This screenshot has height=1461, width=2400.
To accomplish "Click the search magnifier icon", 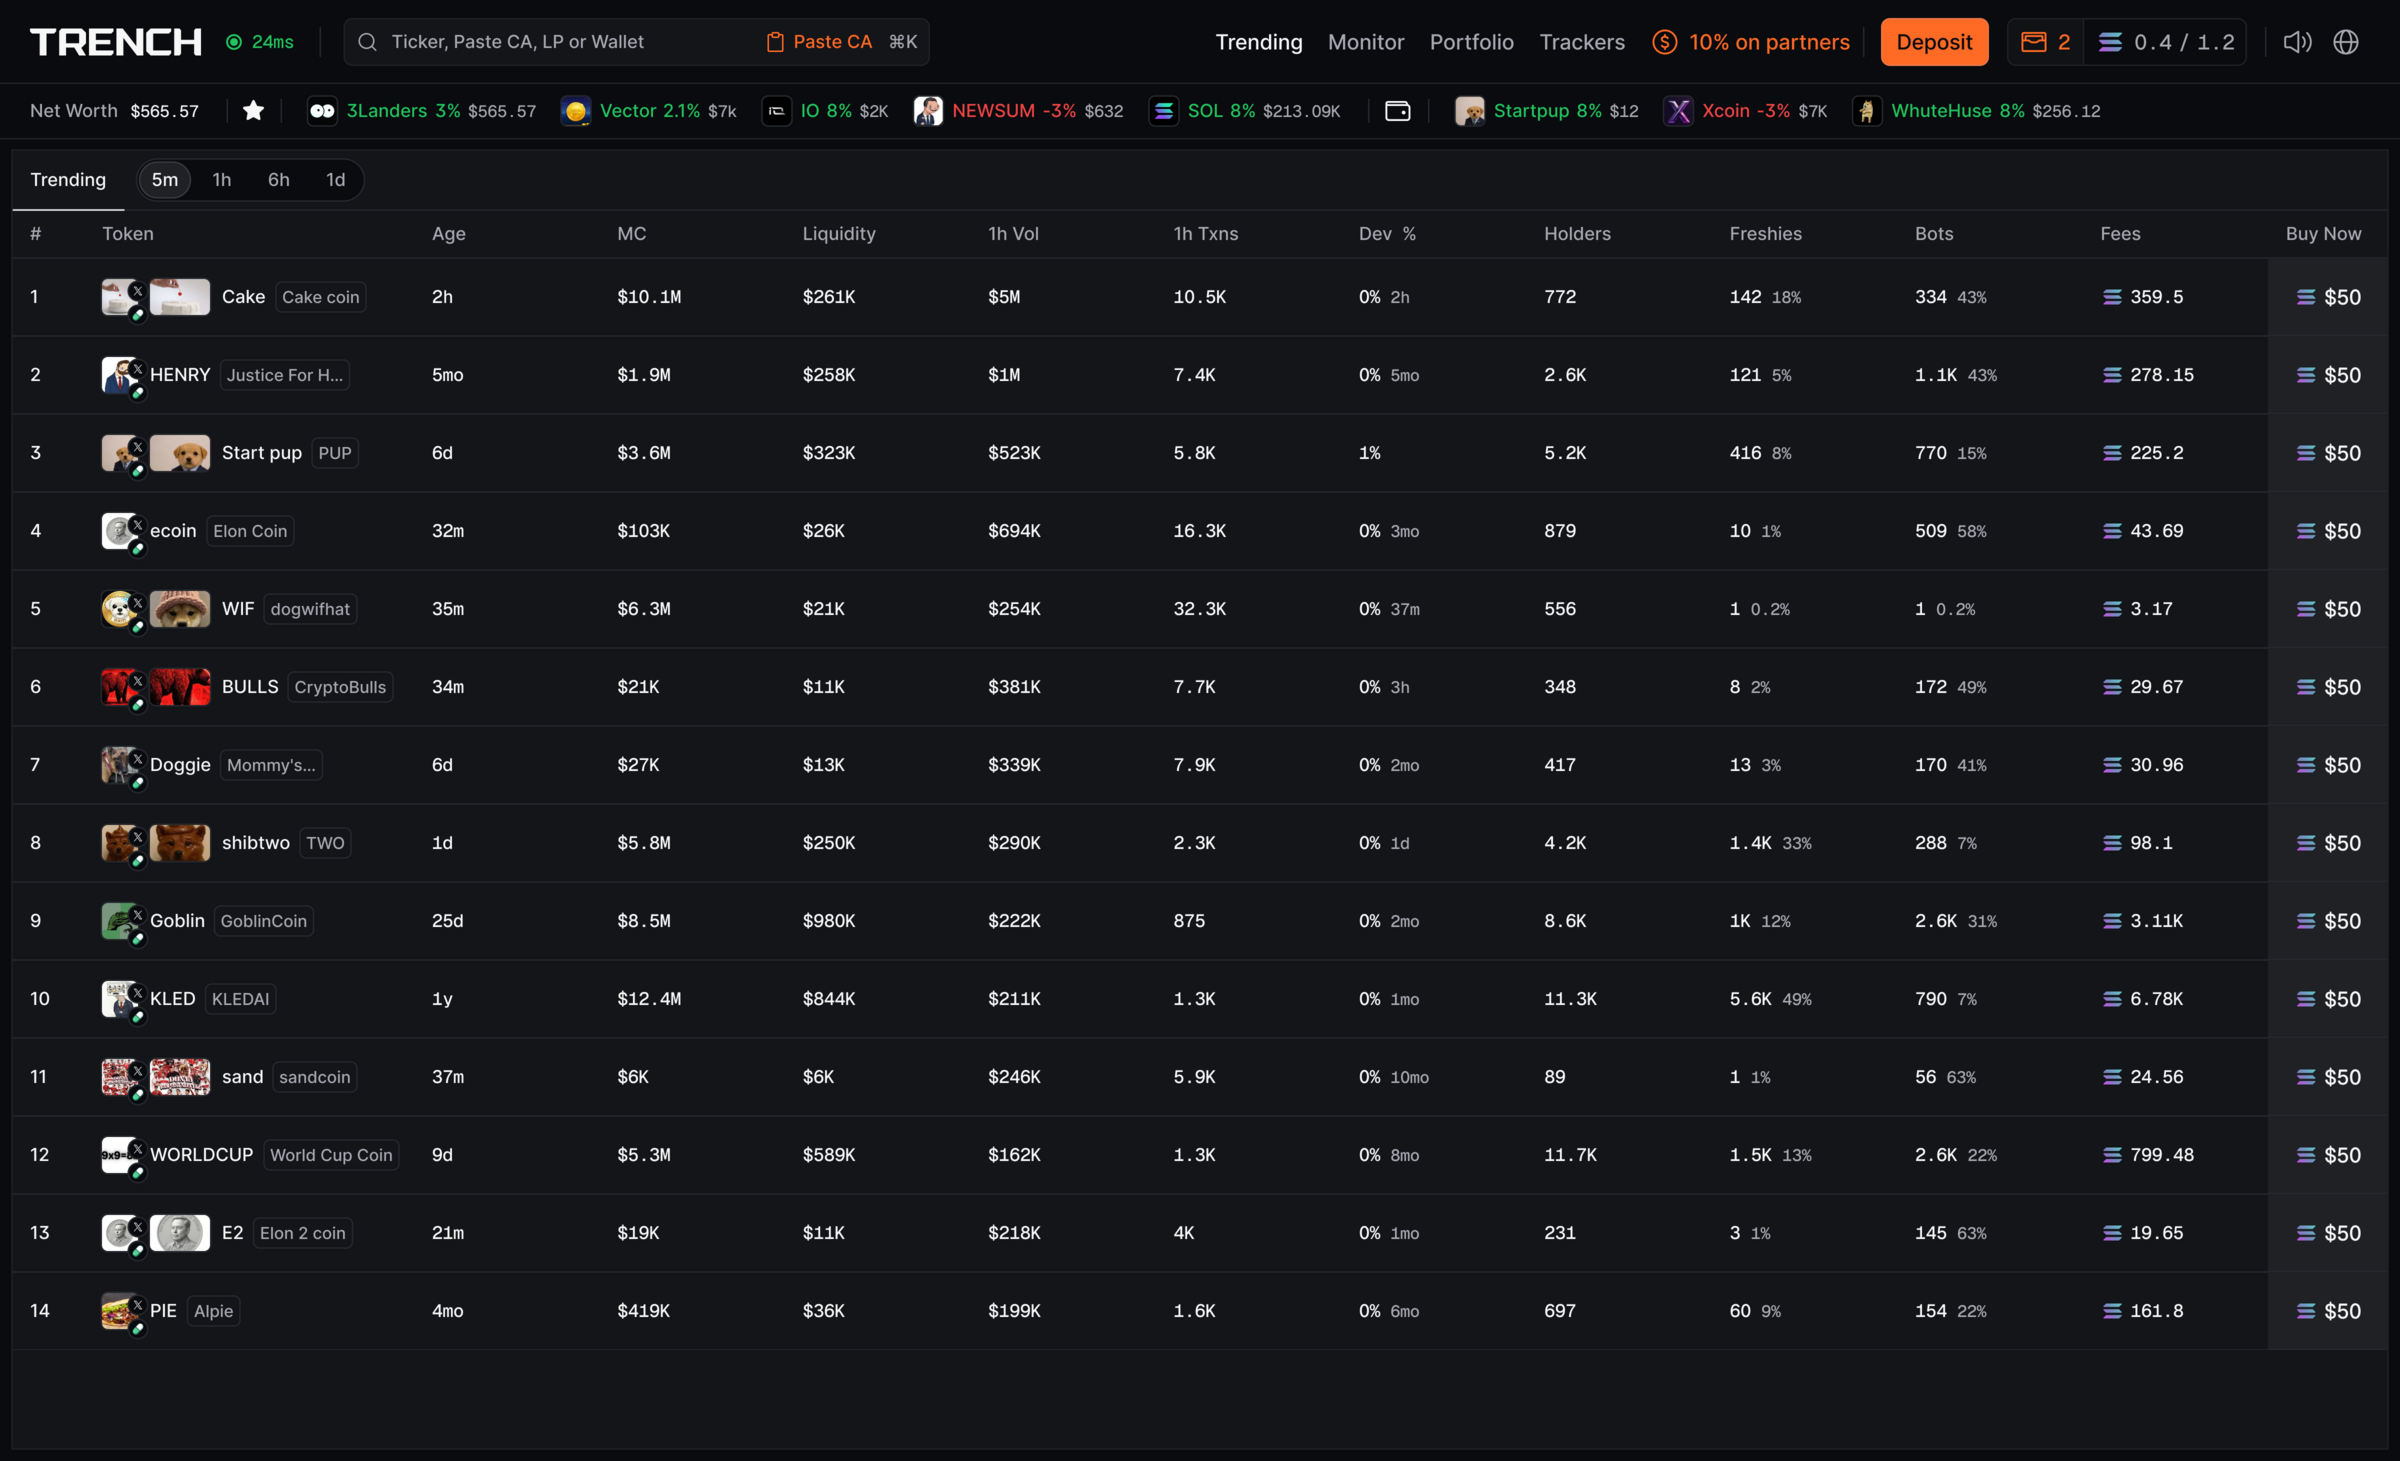I will coord(367,42).
